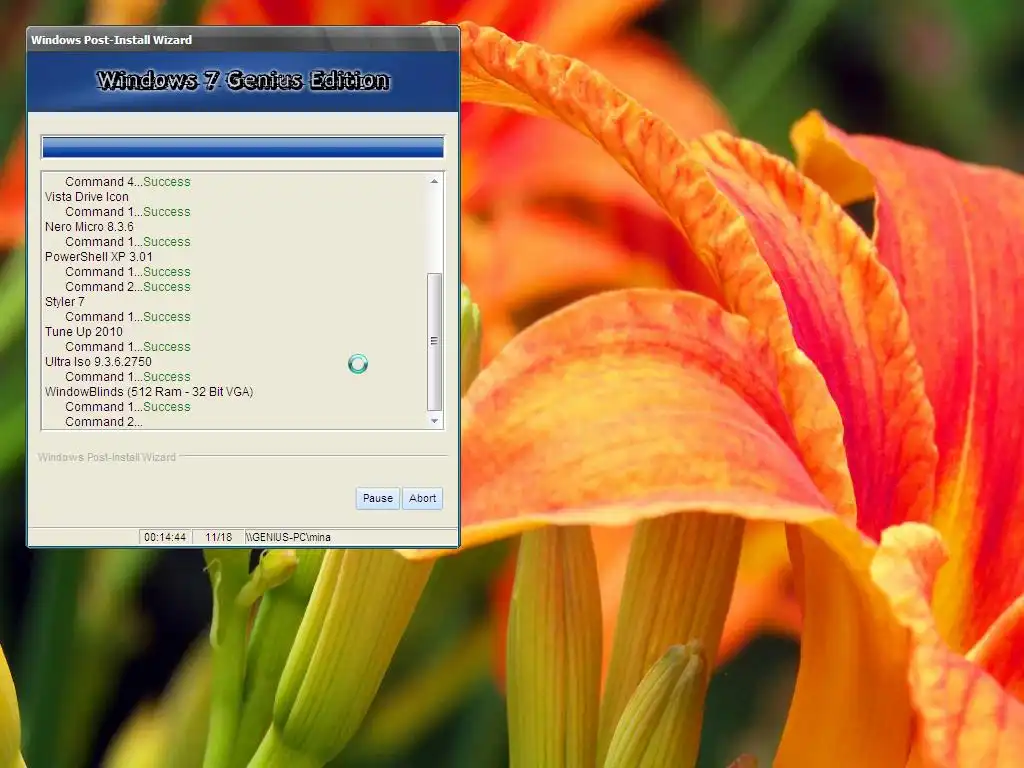This screenshot has width=1024, height=768.
Task: Click Command 1...Success under Vista Drive Icon
Action: (128, 212)
